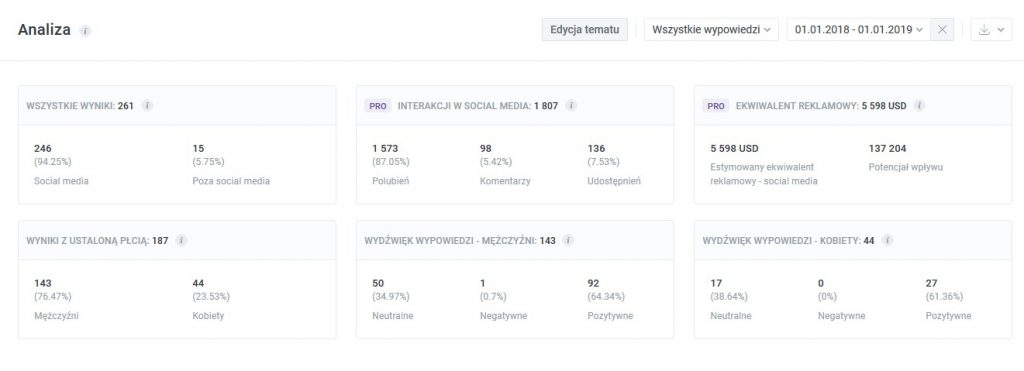Select the 246 Social media results

[x=61, y=165]
